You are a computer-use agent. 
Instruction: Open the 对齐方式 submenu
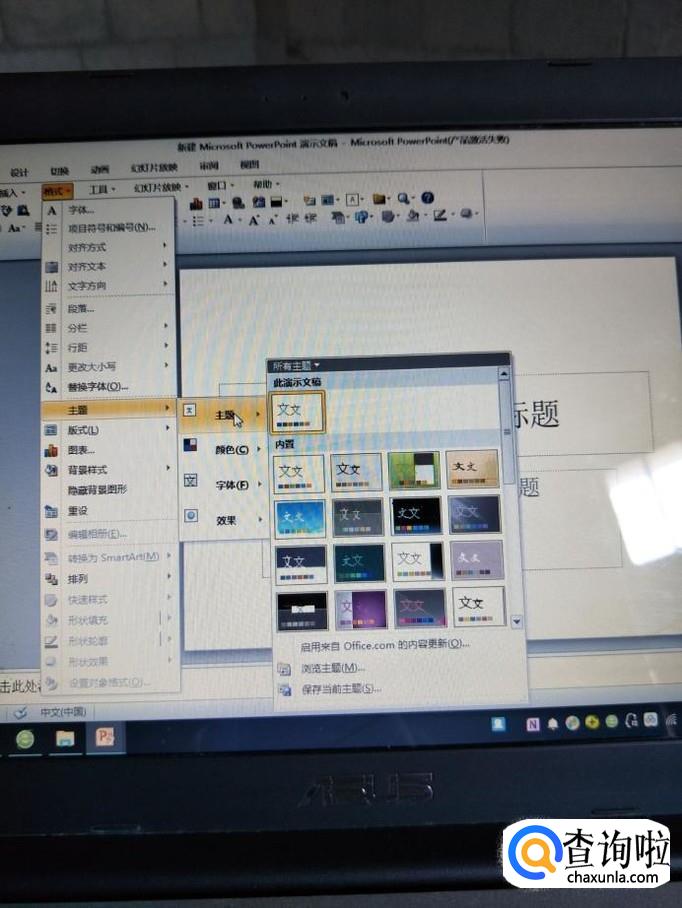tap(109, 247)
